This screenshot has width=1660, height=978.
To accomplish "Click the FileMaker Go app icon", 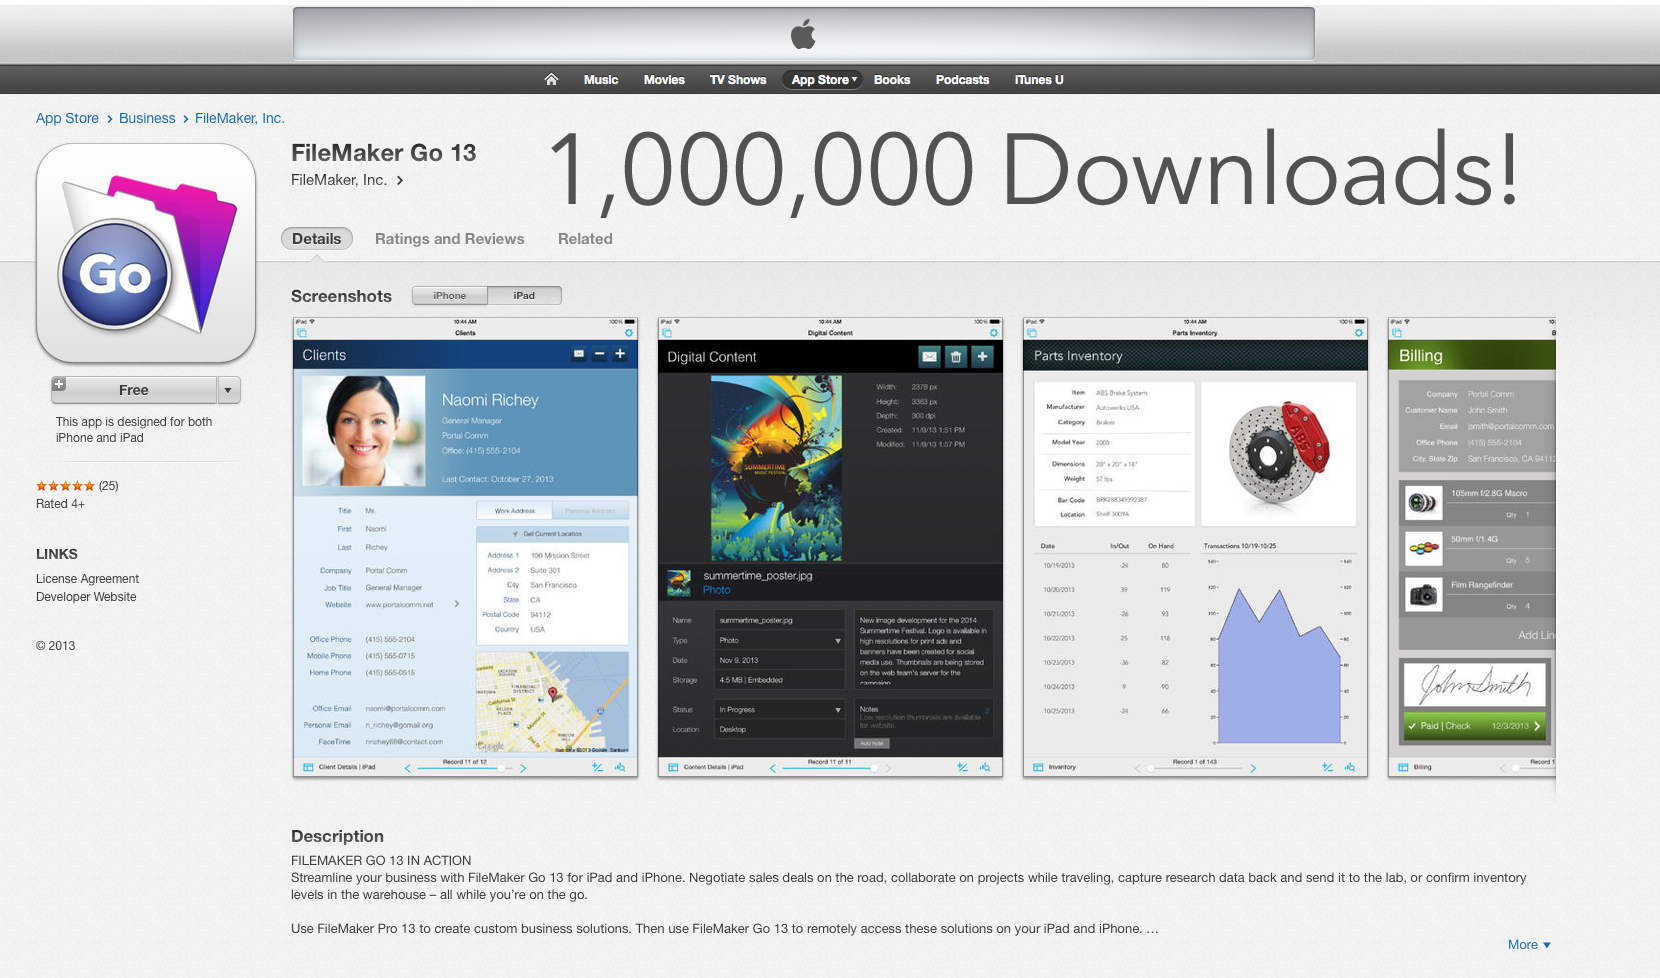I will point(145,252).
